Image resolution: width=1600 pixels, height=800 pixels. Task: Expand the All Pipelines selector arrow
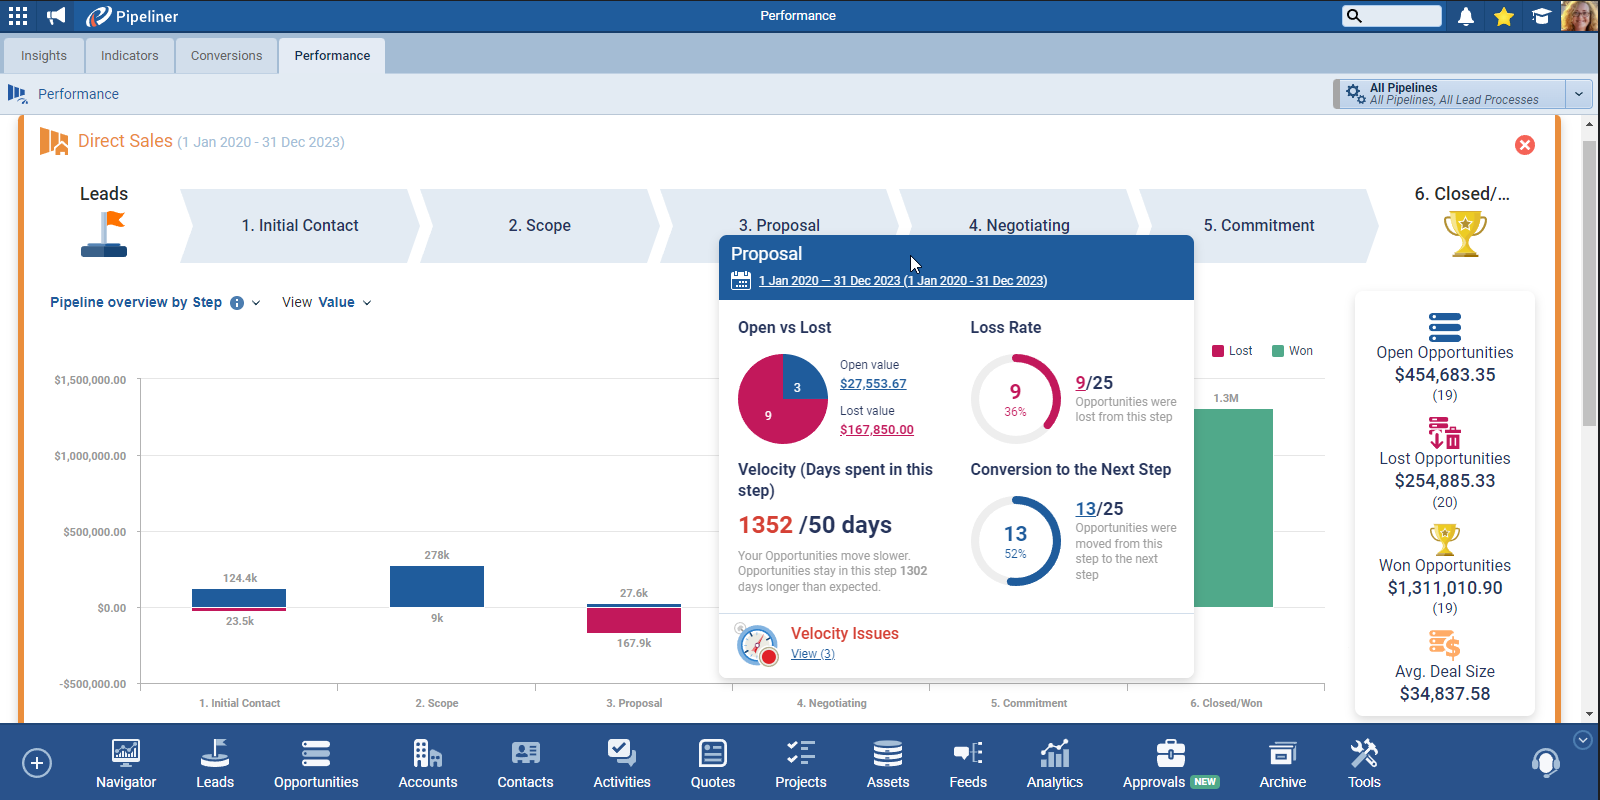[x=1579, y=94]
